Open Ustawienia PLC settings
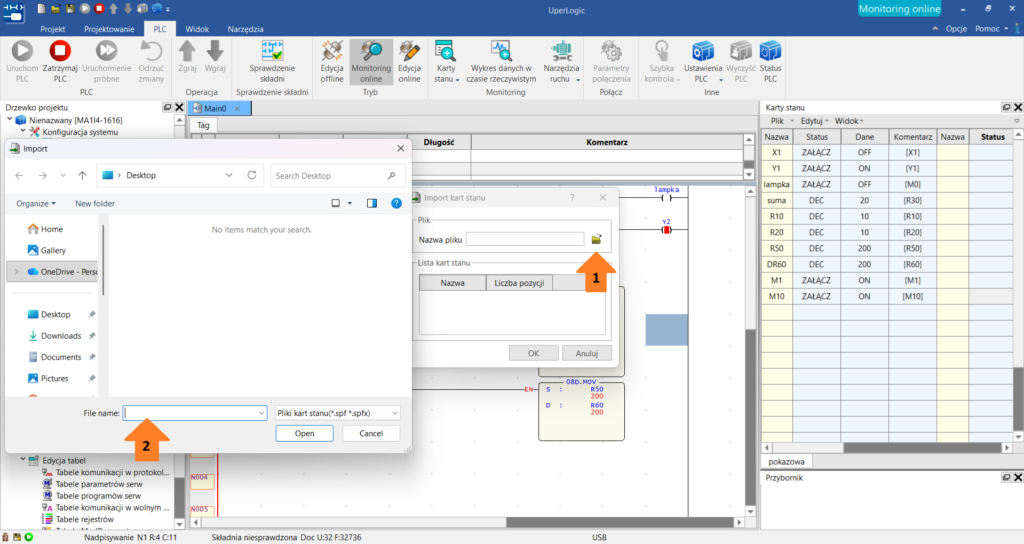This screenshot has width=1024, height=544. point(703,61)
